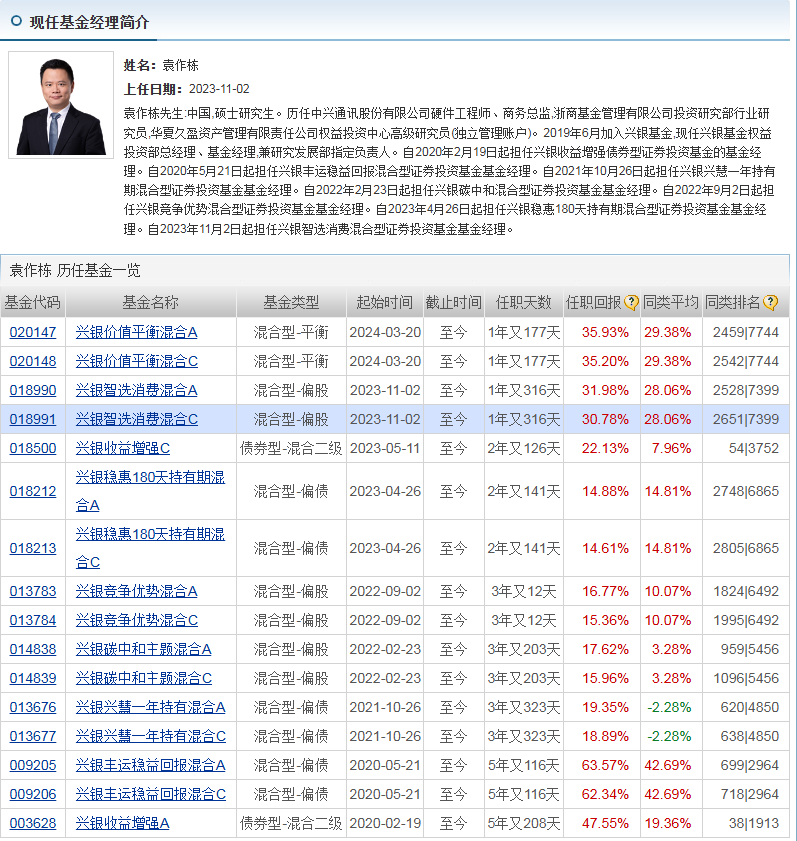Viewport: 797px width, 841px height.
Task: Open fund code 020147 link
Action: (x=33, y=332)
